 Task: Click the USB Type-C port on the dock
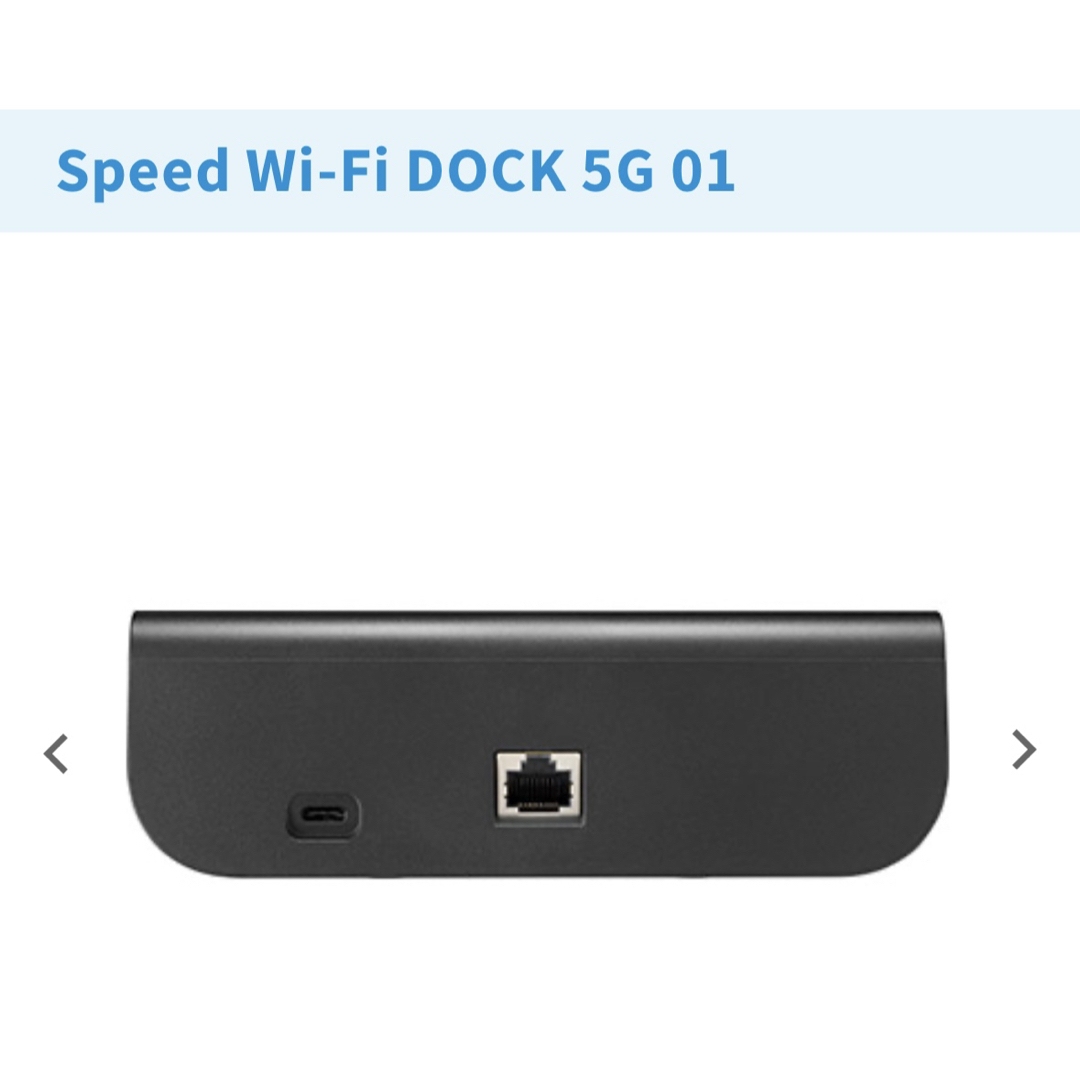(323, 816)
